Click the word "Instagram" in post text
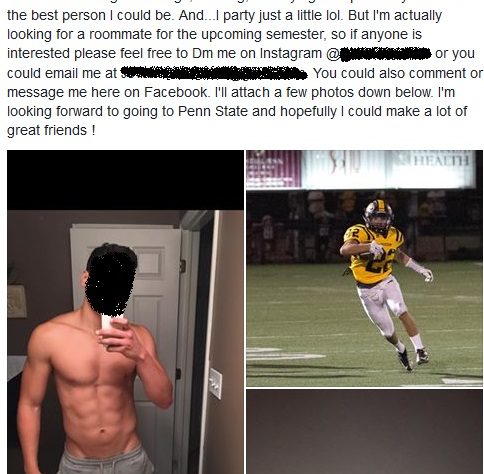This screenshot has width=484, height=474. tap(291, 54)
